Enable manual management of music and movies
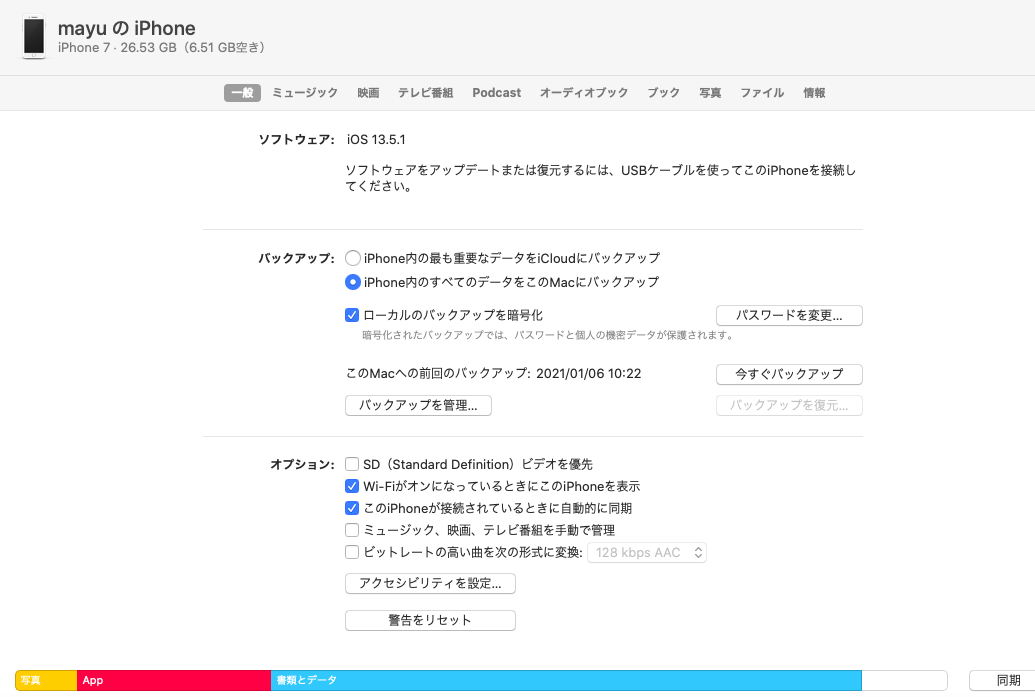The width and height of the screenshot is (1035, 697). pos(352,530)
